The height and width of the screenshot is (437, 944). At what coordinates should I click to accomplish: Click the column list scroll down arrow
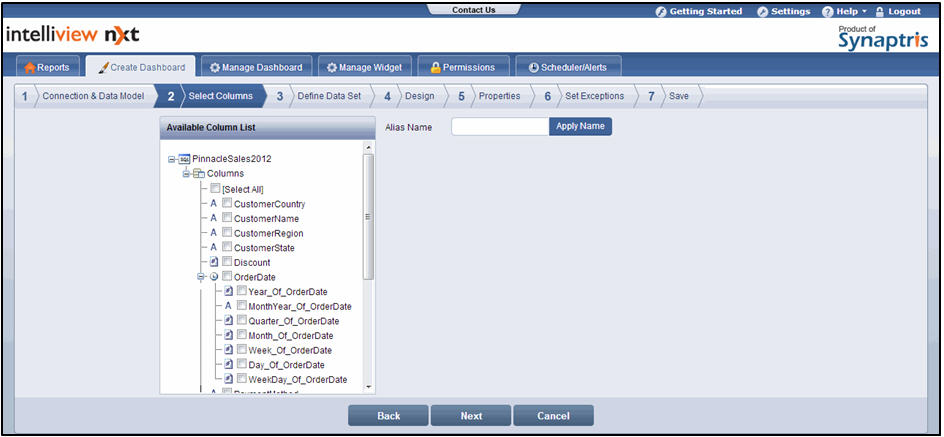point(368,388)
